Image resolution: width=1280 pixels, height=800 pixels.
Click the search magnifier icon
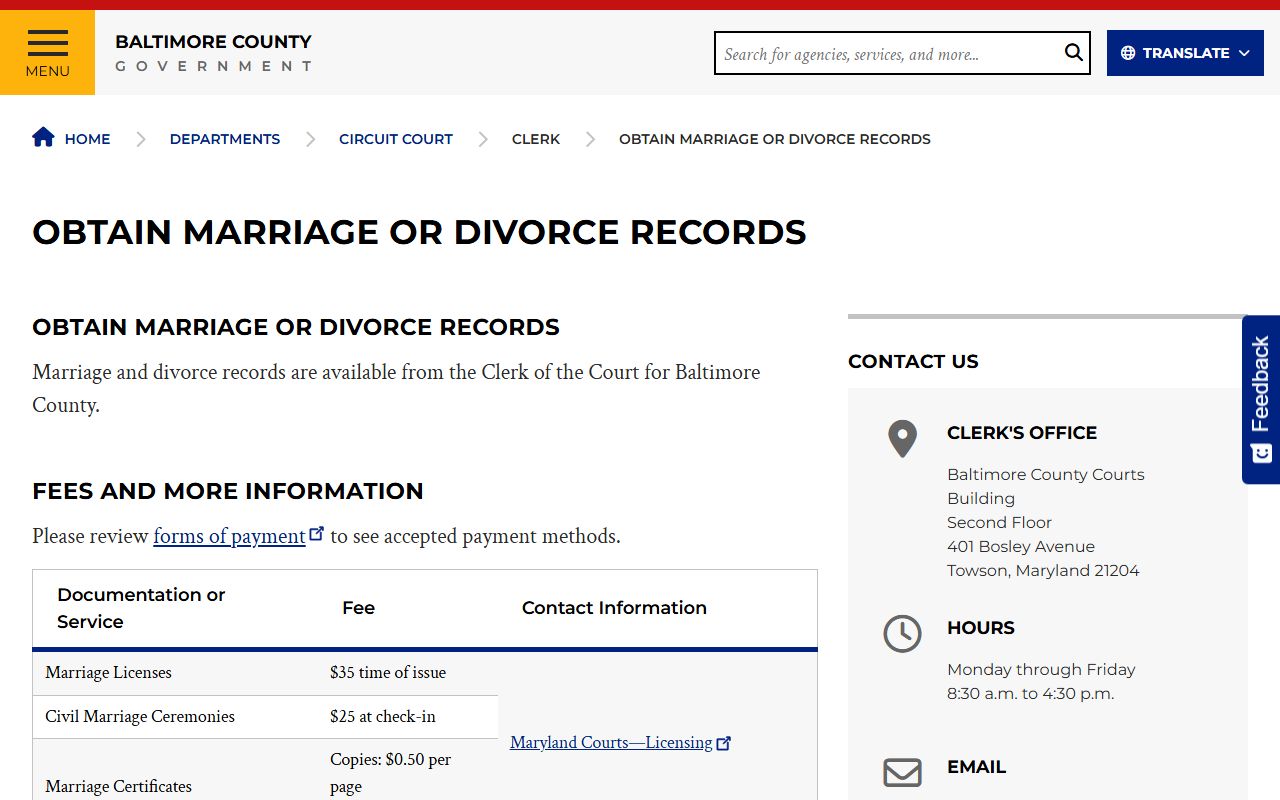coord(1073,53)
